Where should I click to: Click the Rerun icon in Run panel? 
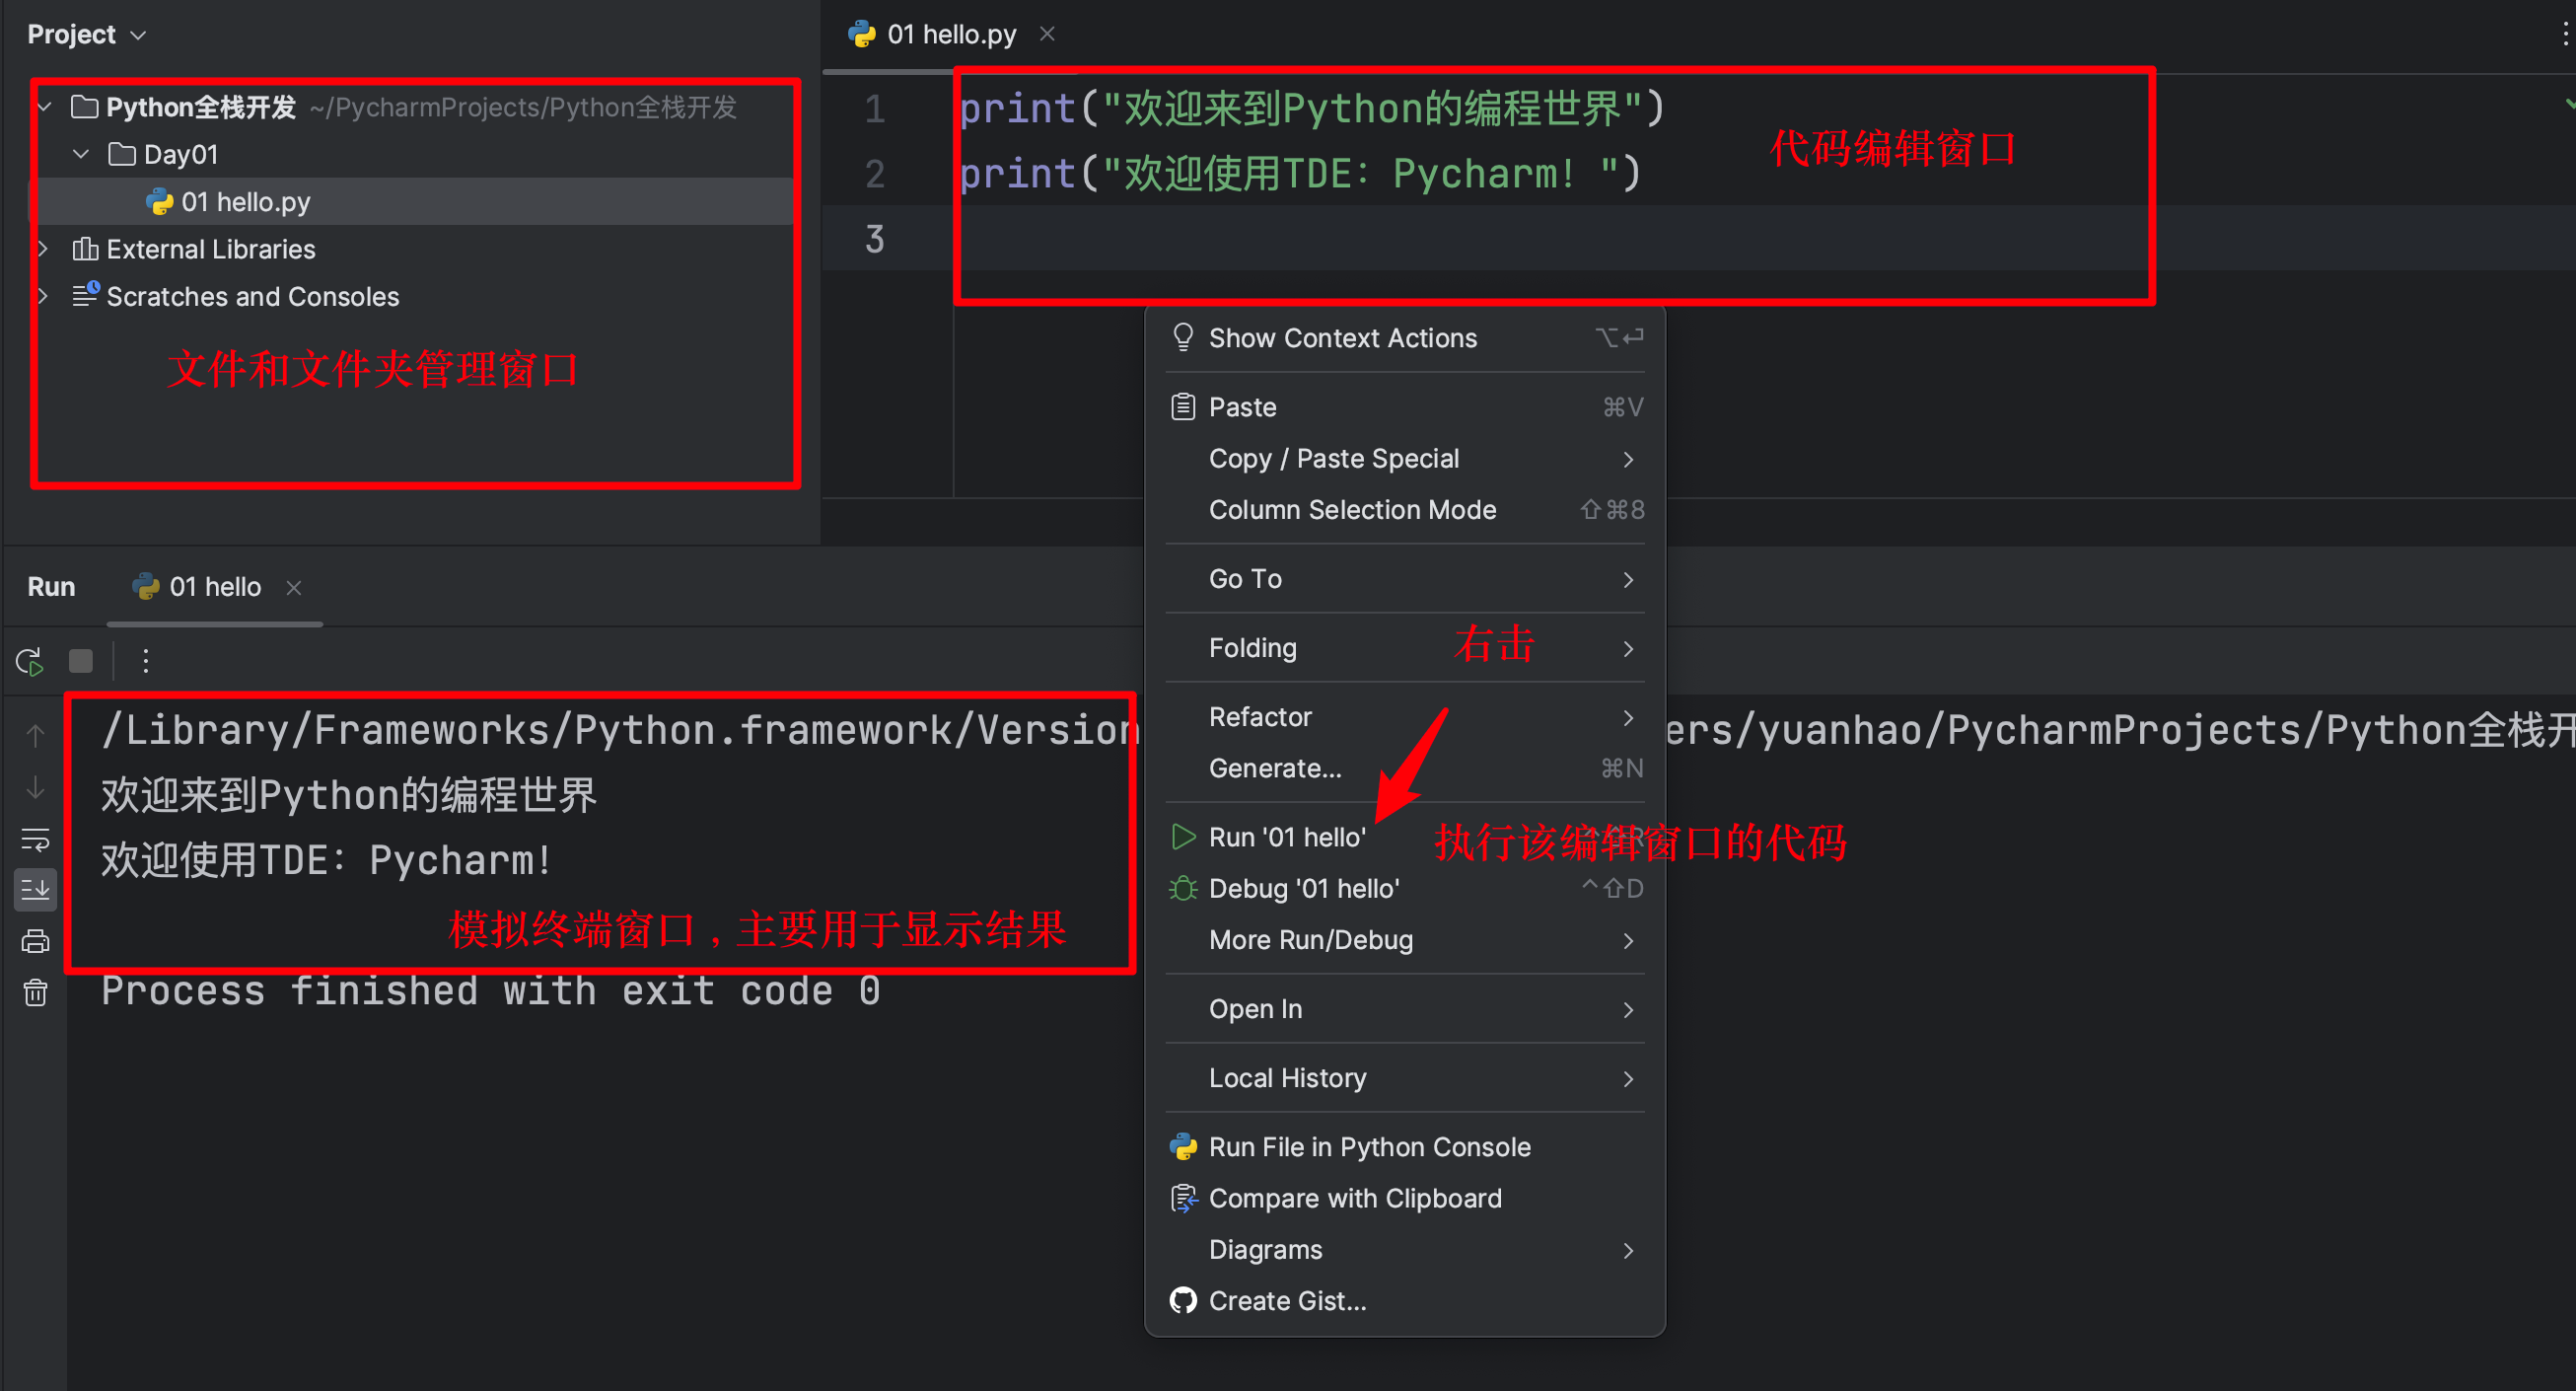[x=29, y=661]
